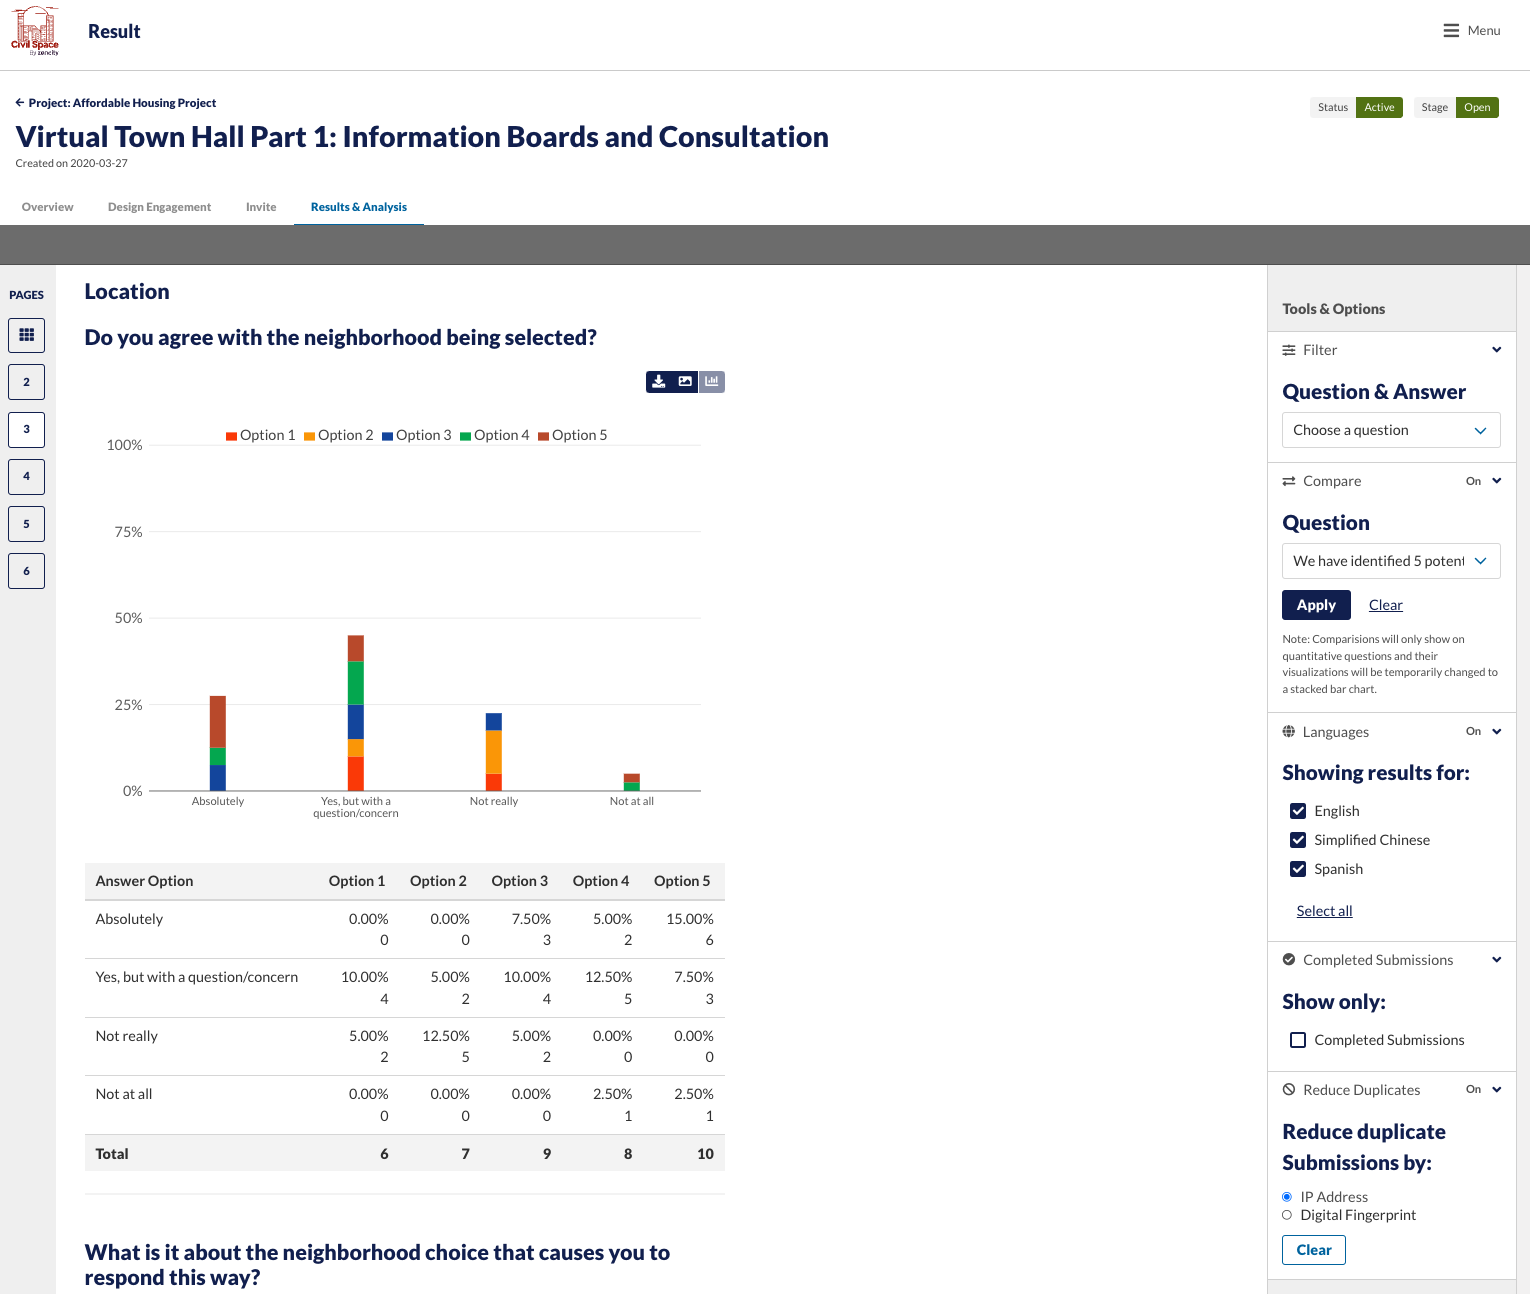Click the Absolutely stacked bar
1530x1294 pixels.
[218, 743]
